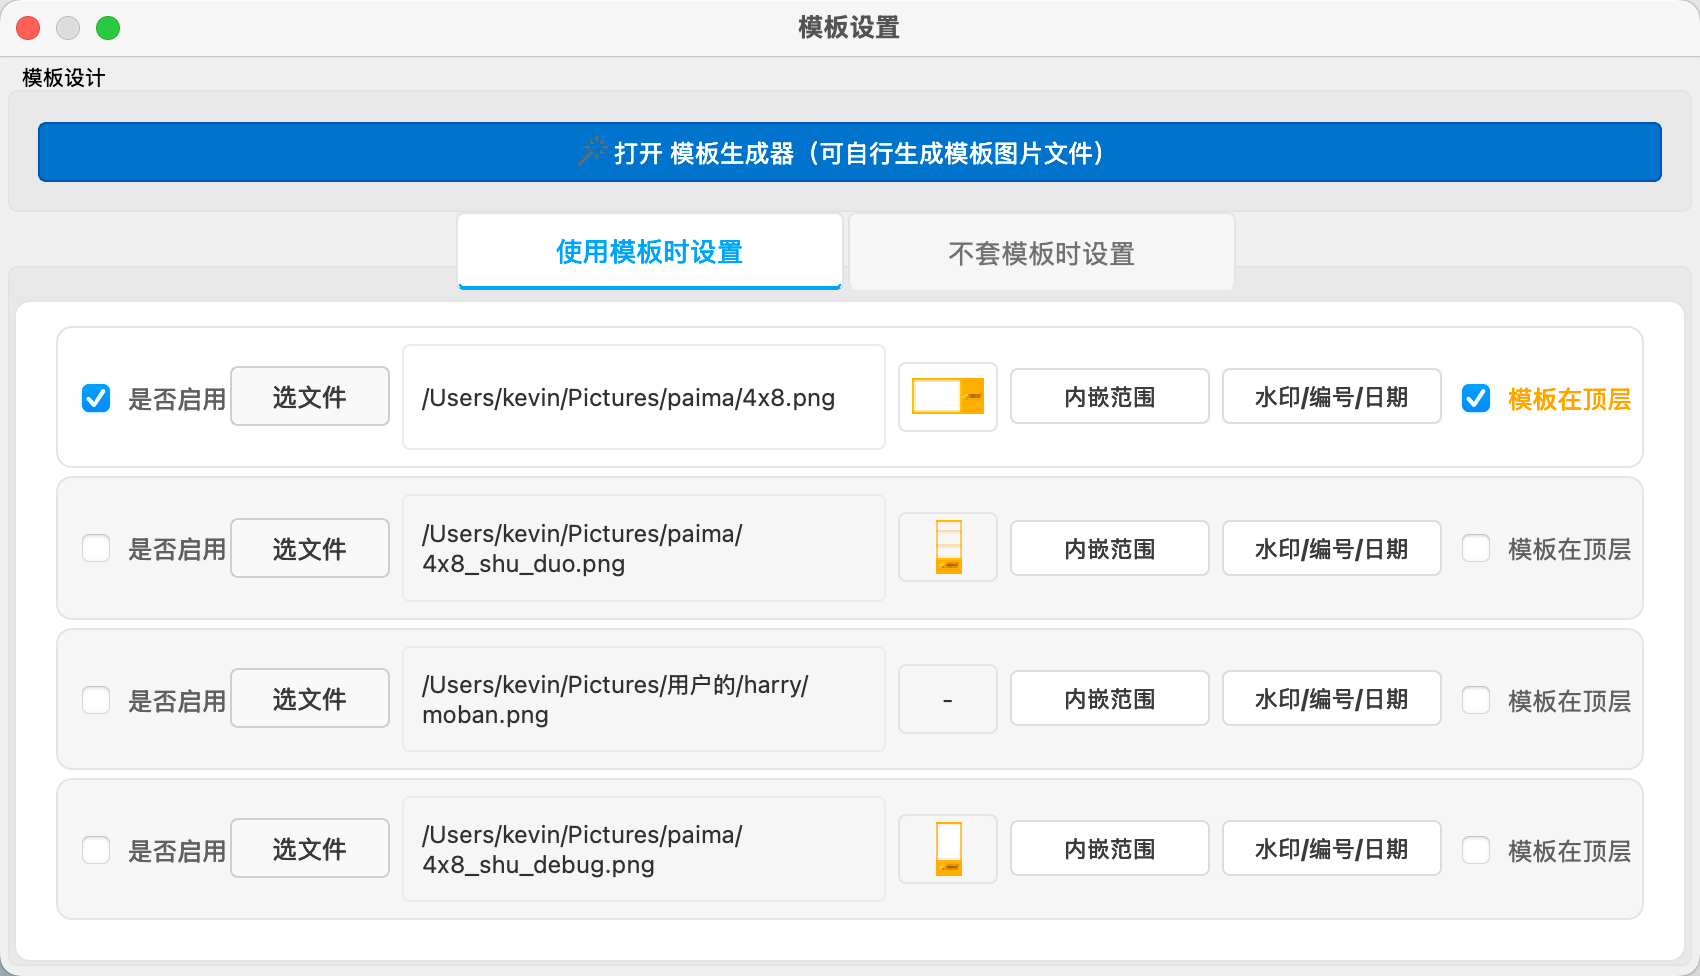Viewport: 1700px width, 976px height.
Task: Enable the 4x8_shu_debug.png template checkbox
Action: point(96,850)
